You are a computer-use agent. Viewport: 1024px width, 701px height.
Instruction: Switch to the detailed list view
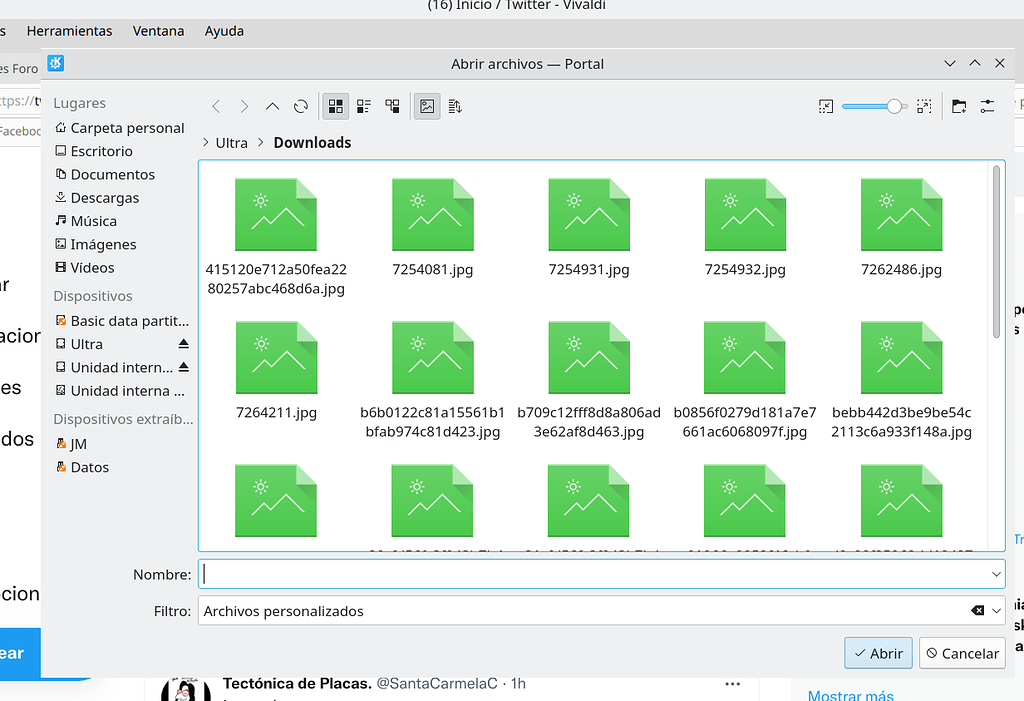[364, 106]
